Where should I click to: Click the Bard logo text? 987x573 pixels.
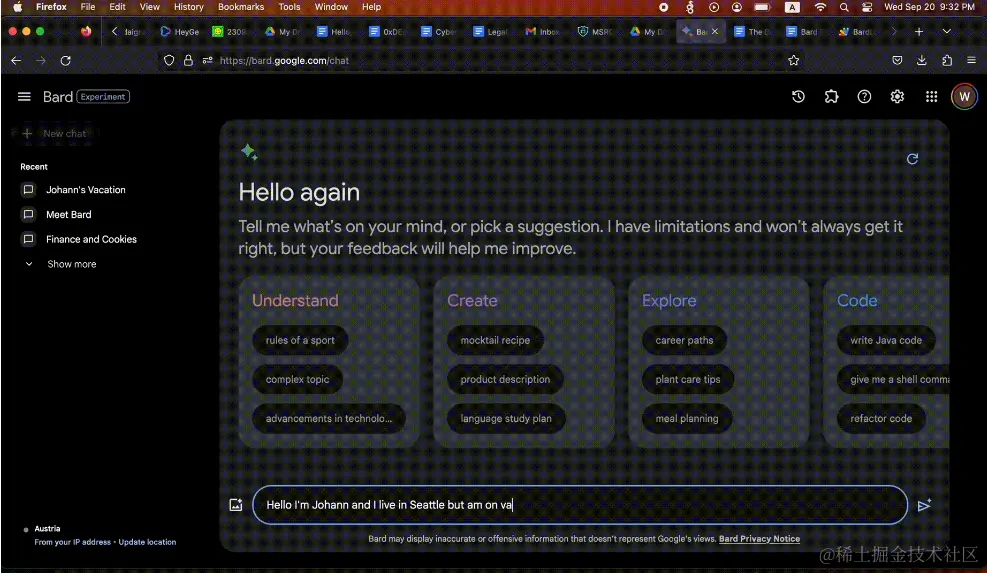58,96
